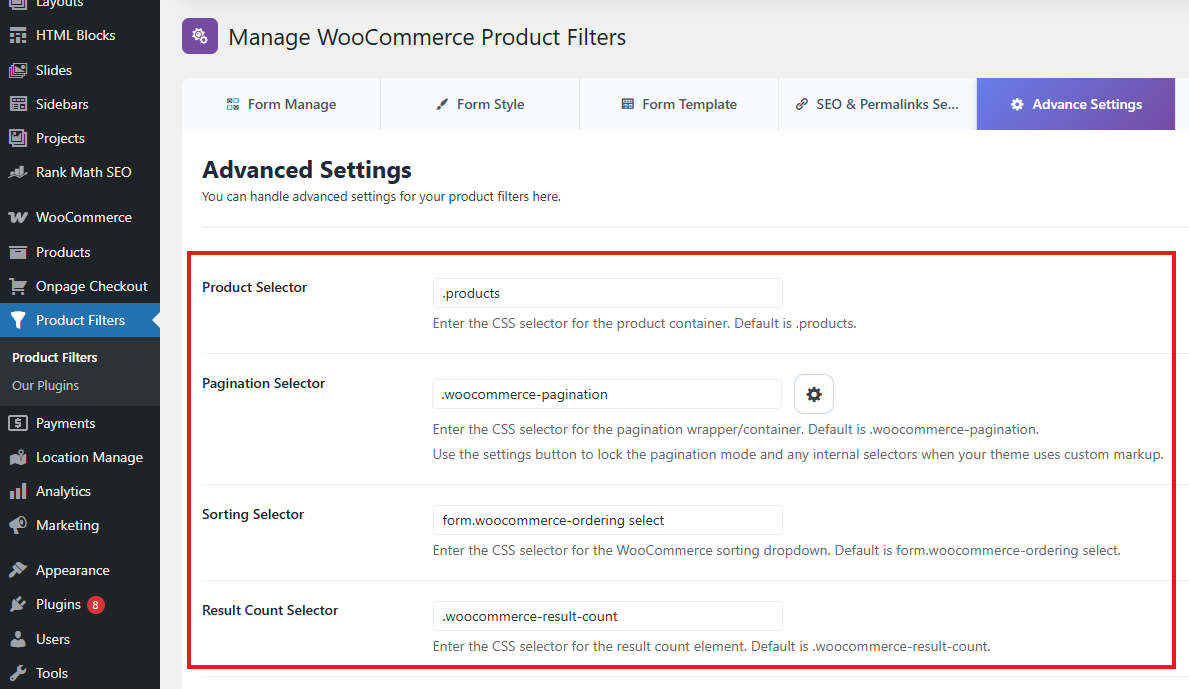Image resolution: width=1189 pixels, height=689 pixels.
Task: Click the Form Manage tab icon
Action: [233, 104]
